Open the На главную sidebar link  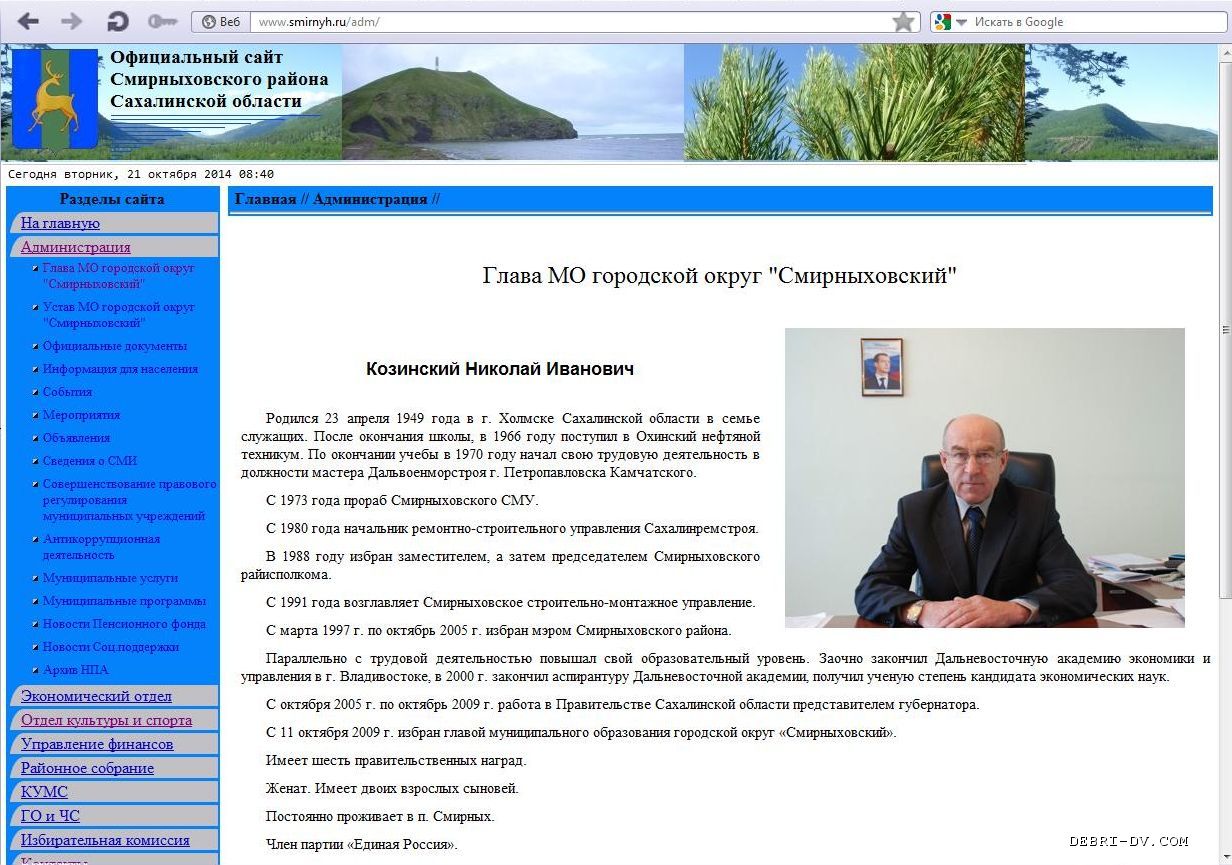tap(60, 223)
